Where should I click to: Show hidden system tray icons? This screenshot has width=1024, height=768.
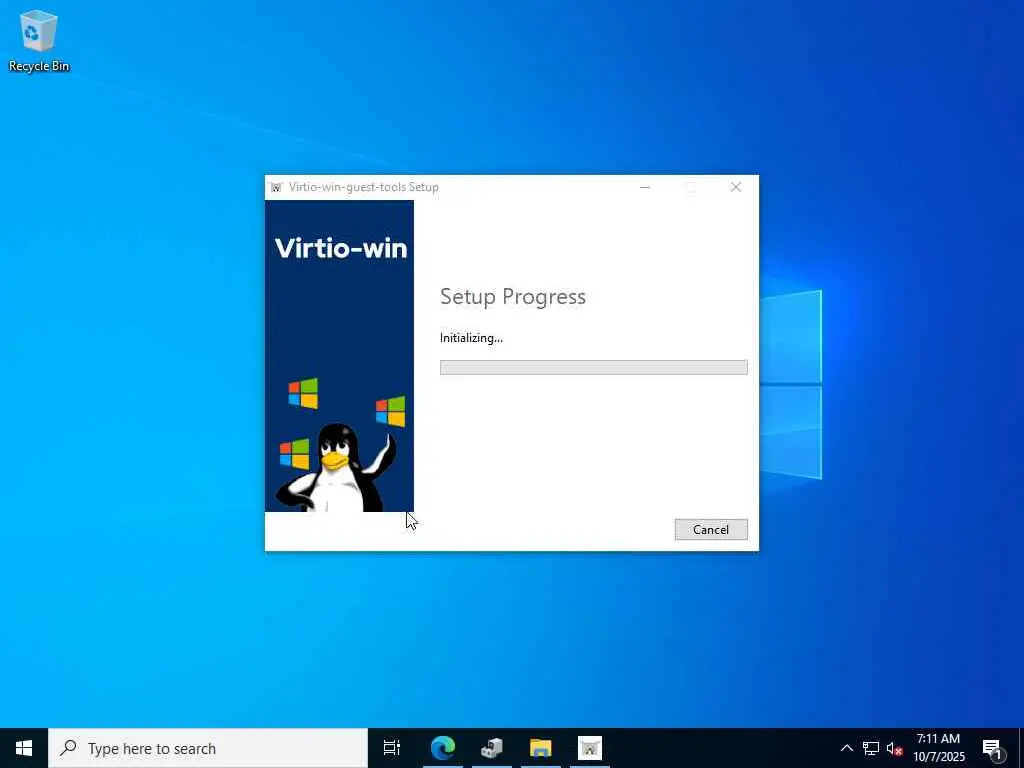846,748
